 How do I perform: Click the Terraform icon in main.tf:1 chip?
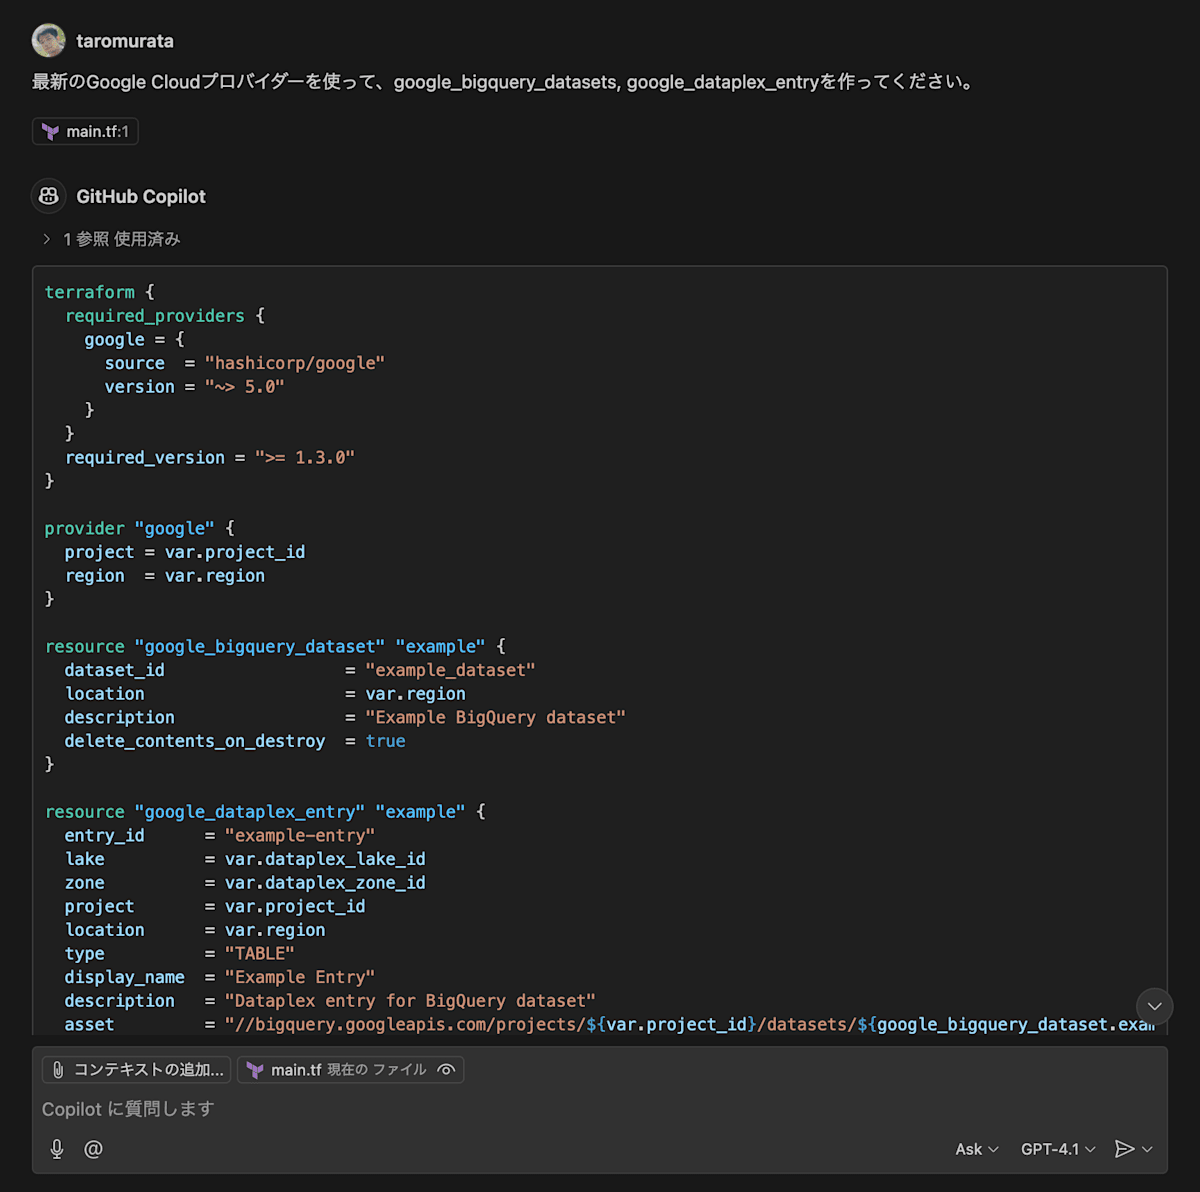[x=51, y=131]
